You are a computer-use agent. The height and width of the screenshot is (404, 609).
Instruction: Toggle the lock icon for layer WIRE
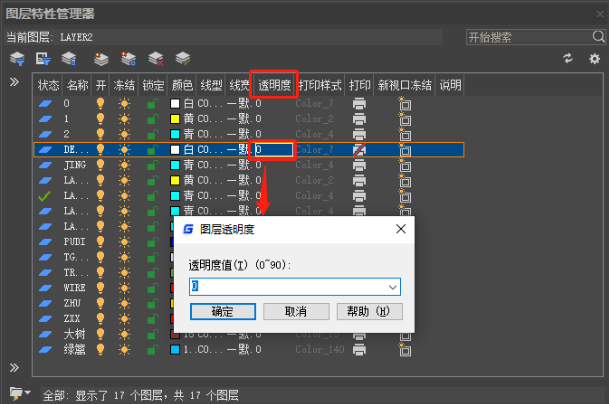pos(152,287)
